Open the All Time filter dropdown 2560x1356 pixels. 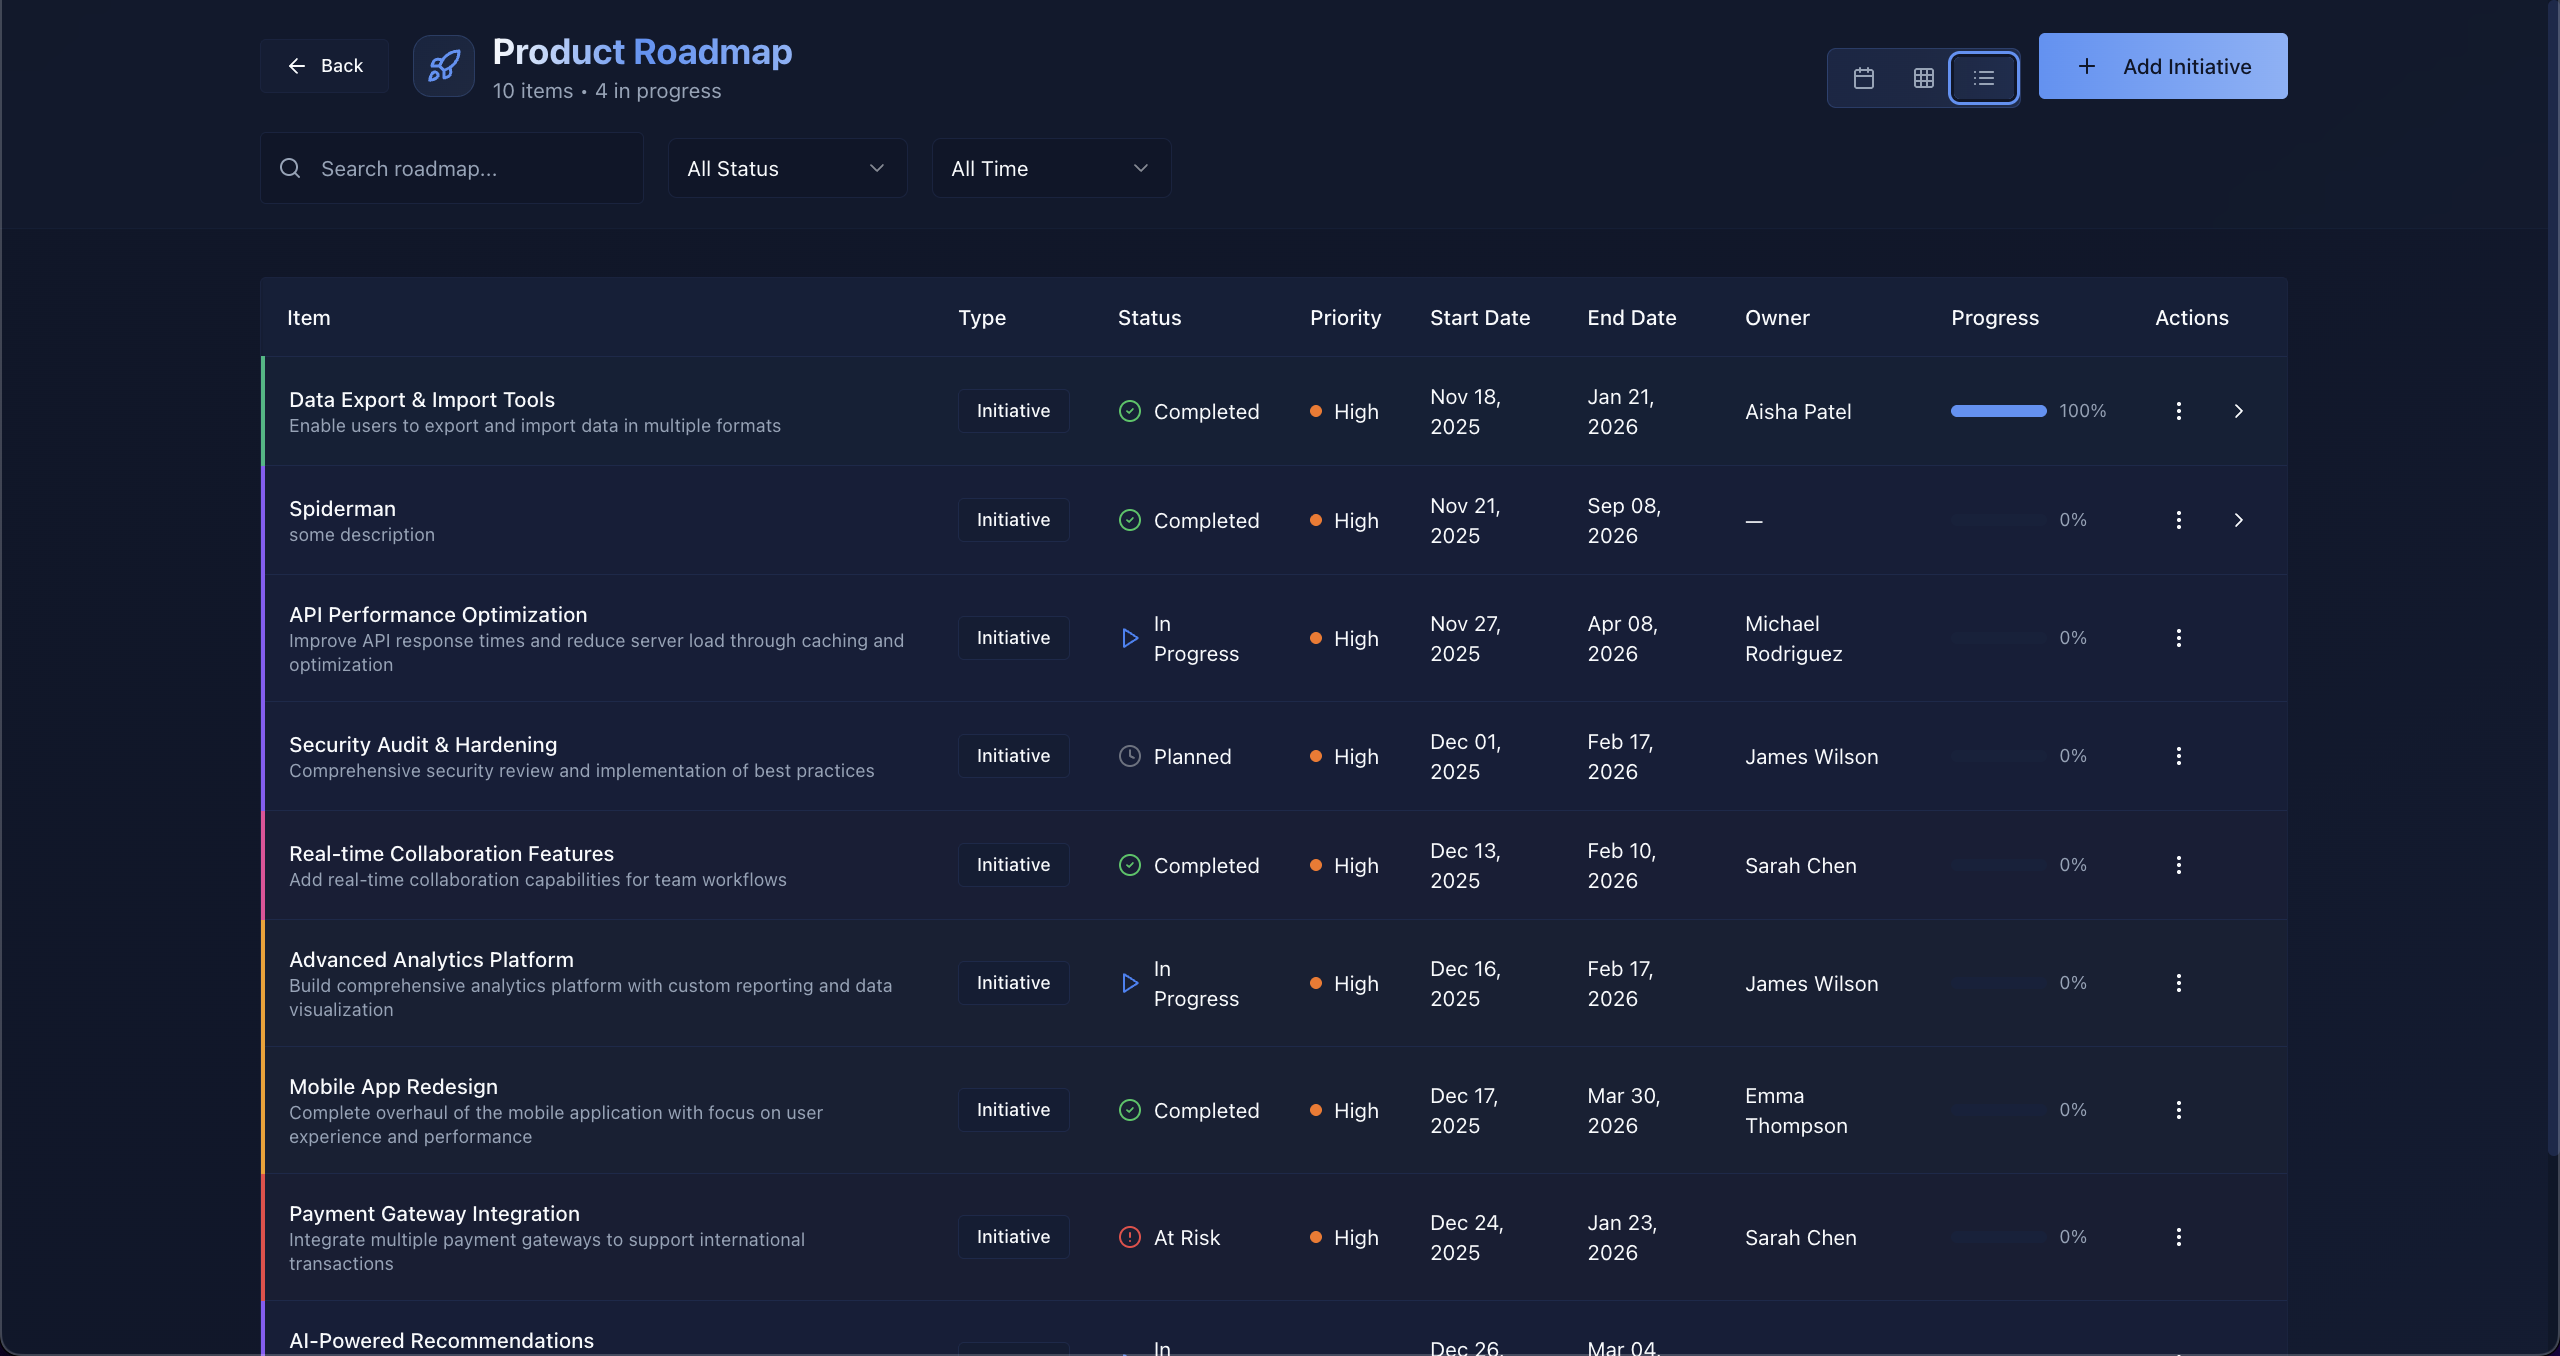coord(1051,168)
